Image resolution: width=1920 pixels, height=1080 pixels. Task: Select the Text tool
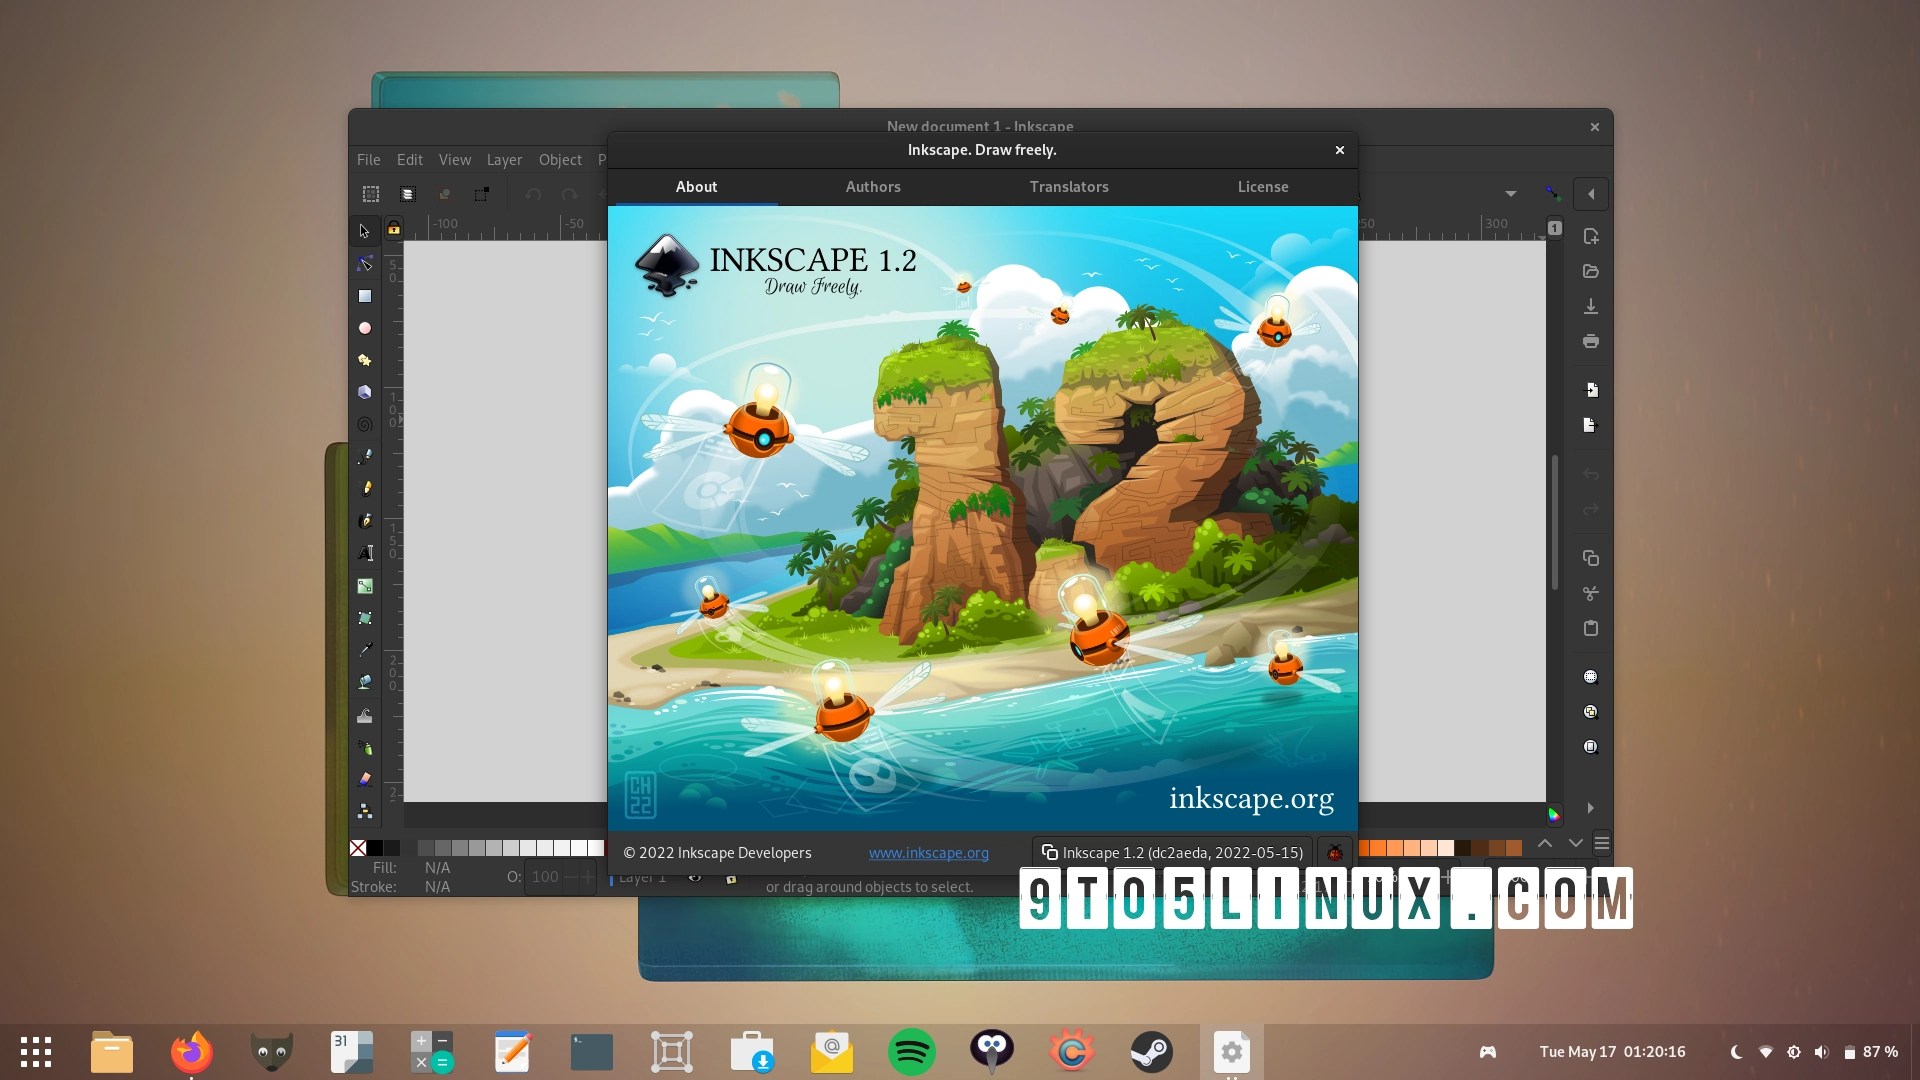tap(367, 553)
